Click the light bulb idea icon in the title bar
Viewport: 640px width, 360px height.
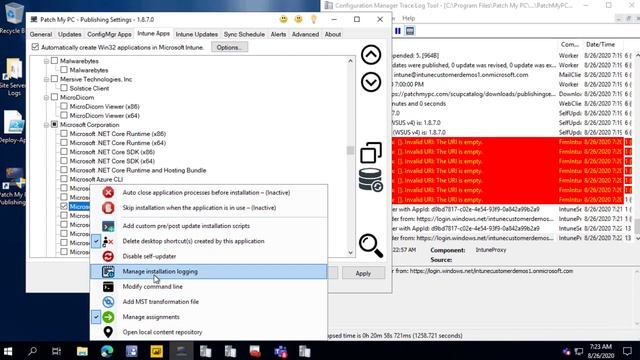click(313, 19)
